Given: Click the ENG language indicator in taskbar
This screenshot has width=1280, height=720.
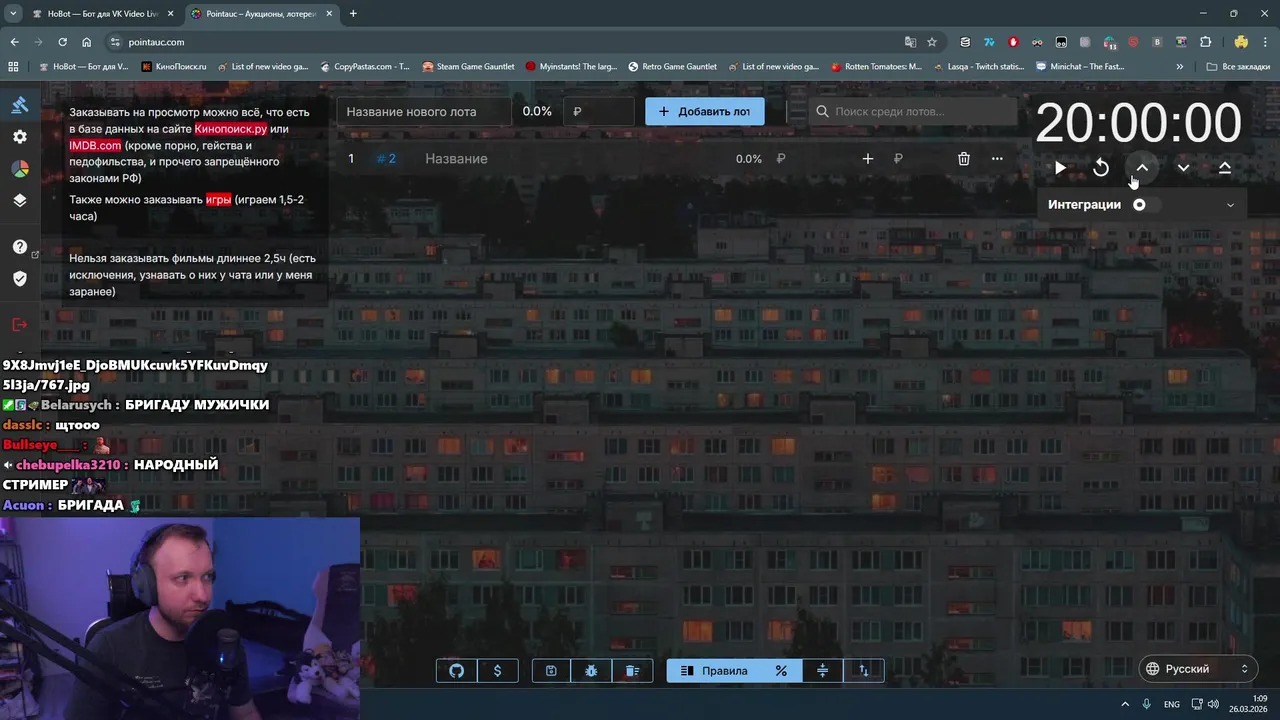Looking at the screenshot, I should pos(1171,704).
